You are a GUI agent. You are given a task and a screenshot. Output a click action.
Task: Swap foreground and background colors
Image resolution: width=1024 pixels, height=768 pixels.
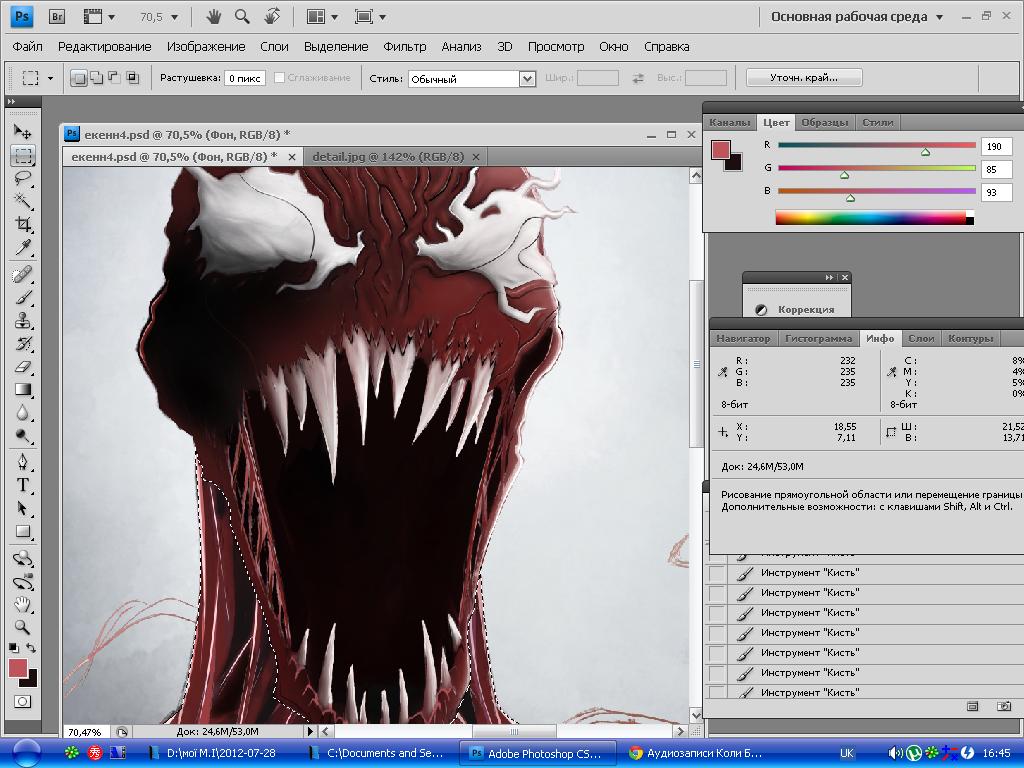[x=31, y=648]
